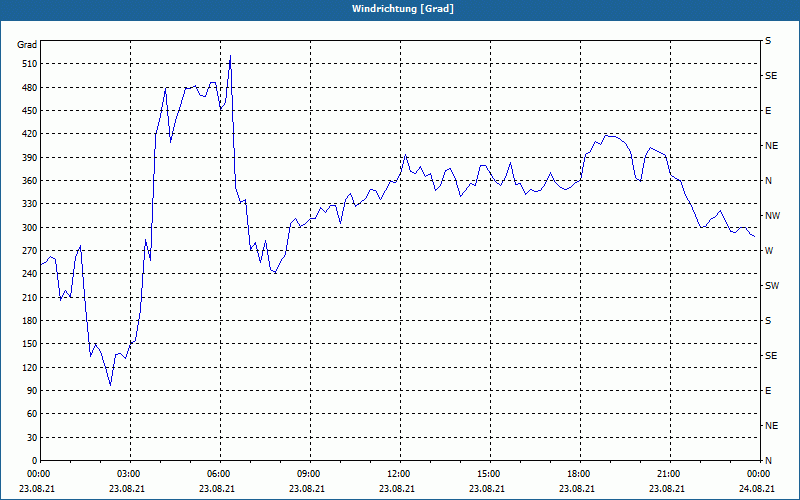This screenshot has width=800, height=500.
Task: Click the NE compass label between 60 and 30
Action: [x=771, y=426]
